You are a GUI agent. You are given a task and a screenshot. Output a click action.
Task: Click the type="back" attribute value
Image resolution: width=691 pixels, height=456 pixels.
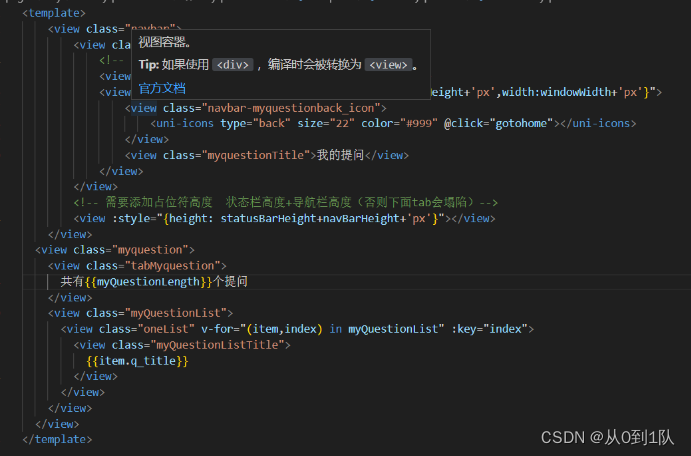pyautogui.click(x=271, y=123)
